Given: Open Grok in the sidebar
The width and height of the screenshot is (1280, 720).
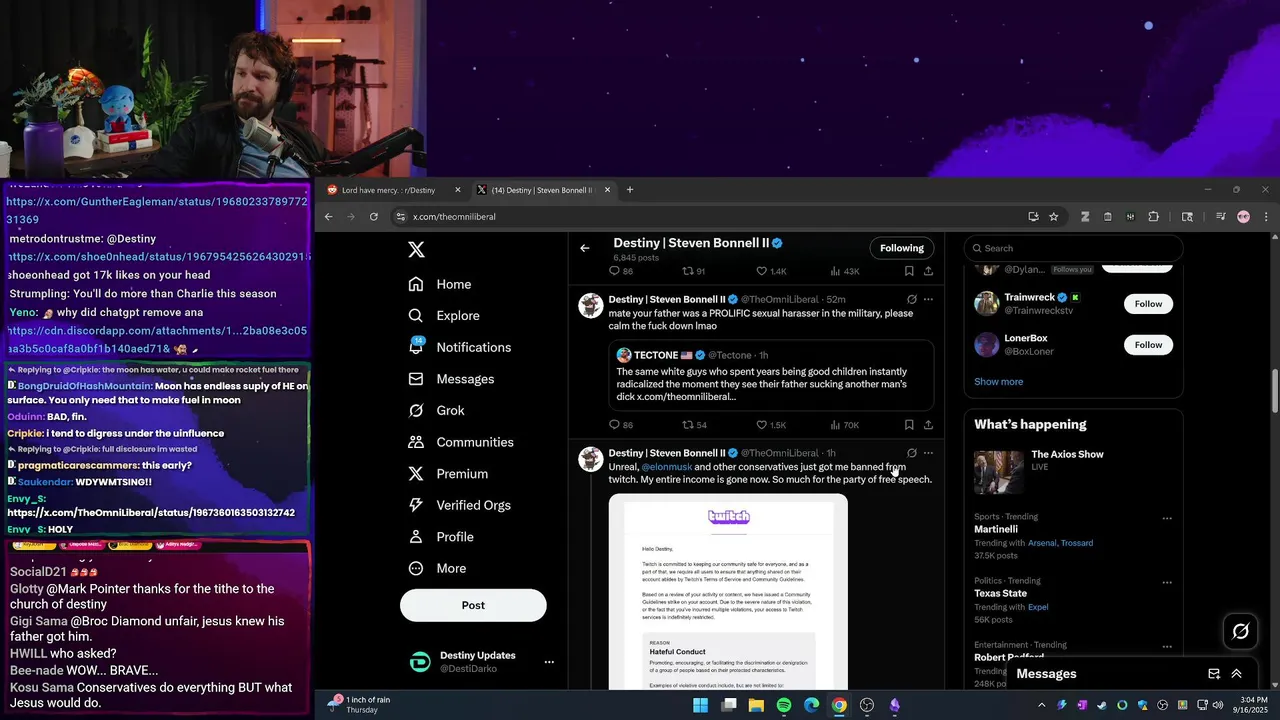Looking at the screenshot, I should (437, 410).
